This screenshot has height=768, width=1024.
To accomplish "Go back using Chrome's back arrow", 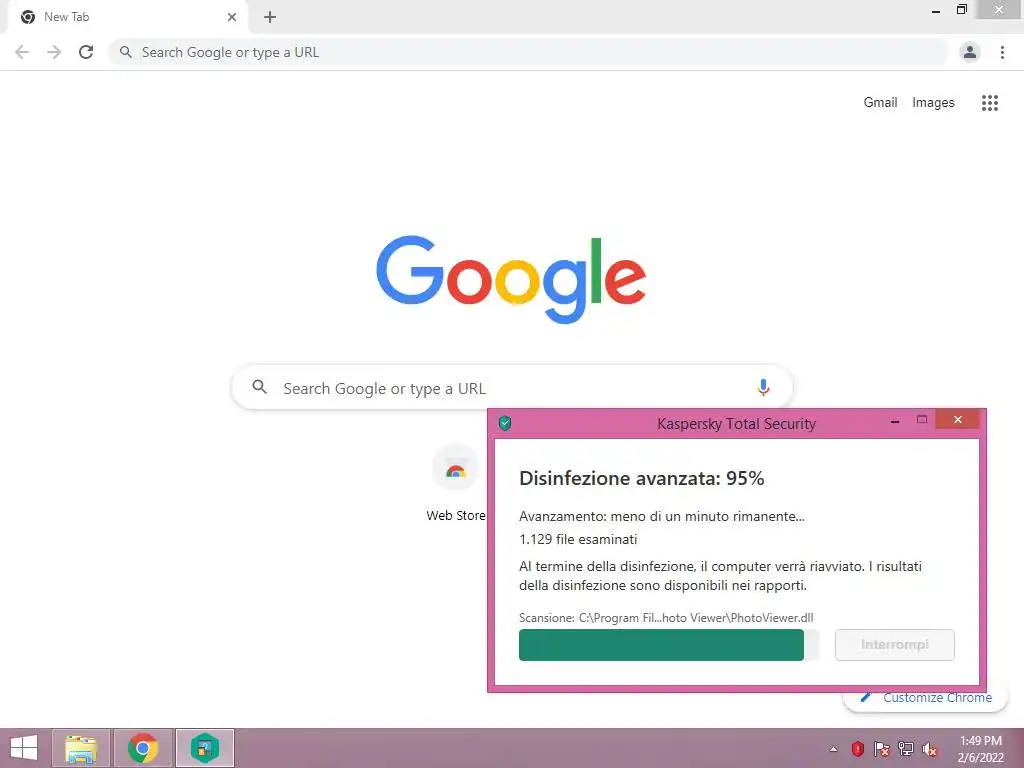I will [x=22, y=52].
